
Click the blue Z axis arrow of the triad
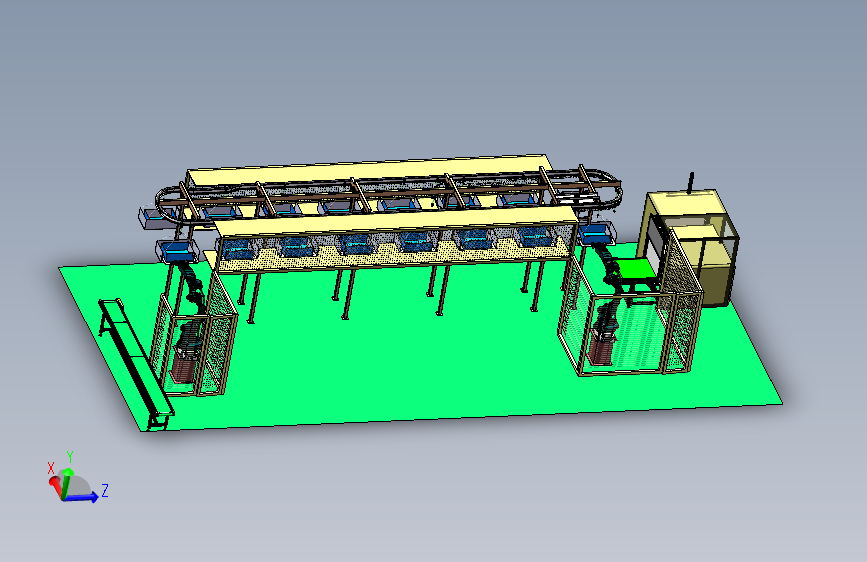[x=83, y=497]
